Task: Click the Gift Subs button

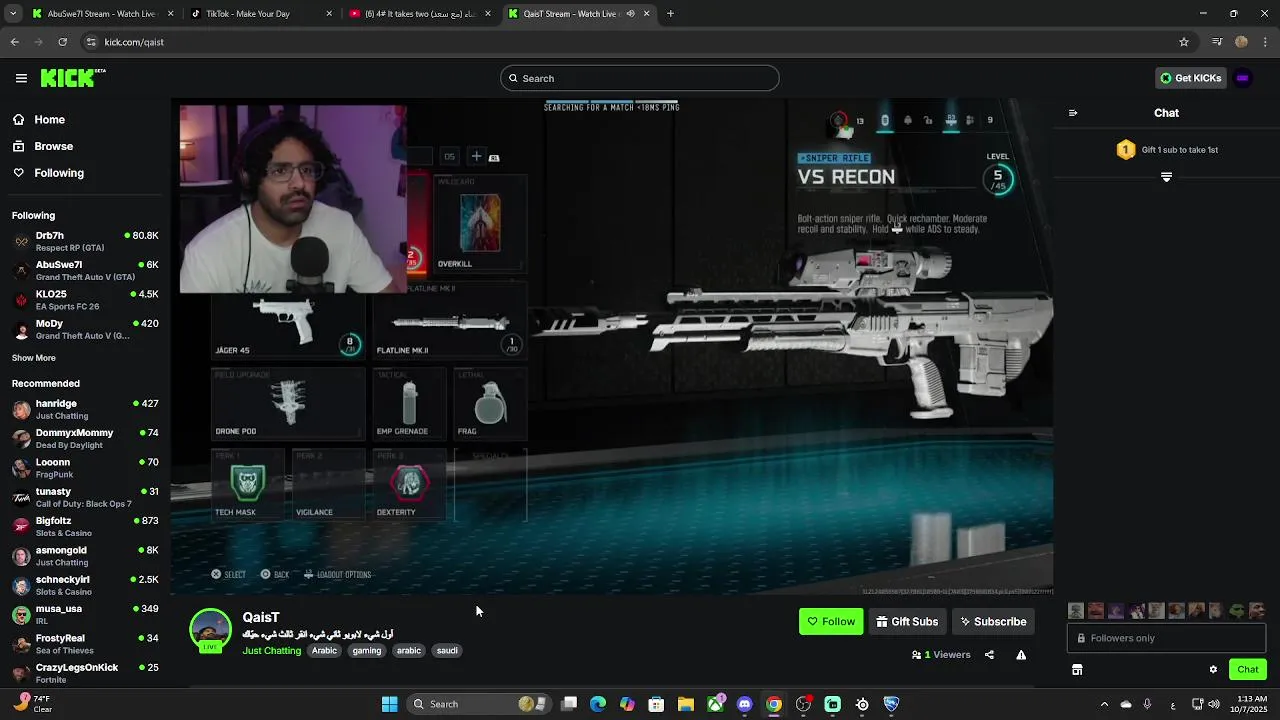Action: (x=907, y=621)
